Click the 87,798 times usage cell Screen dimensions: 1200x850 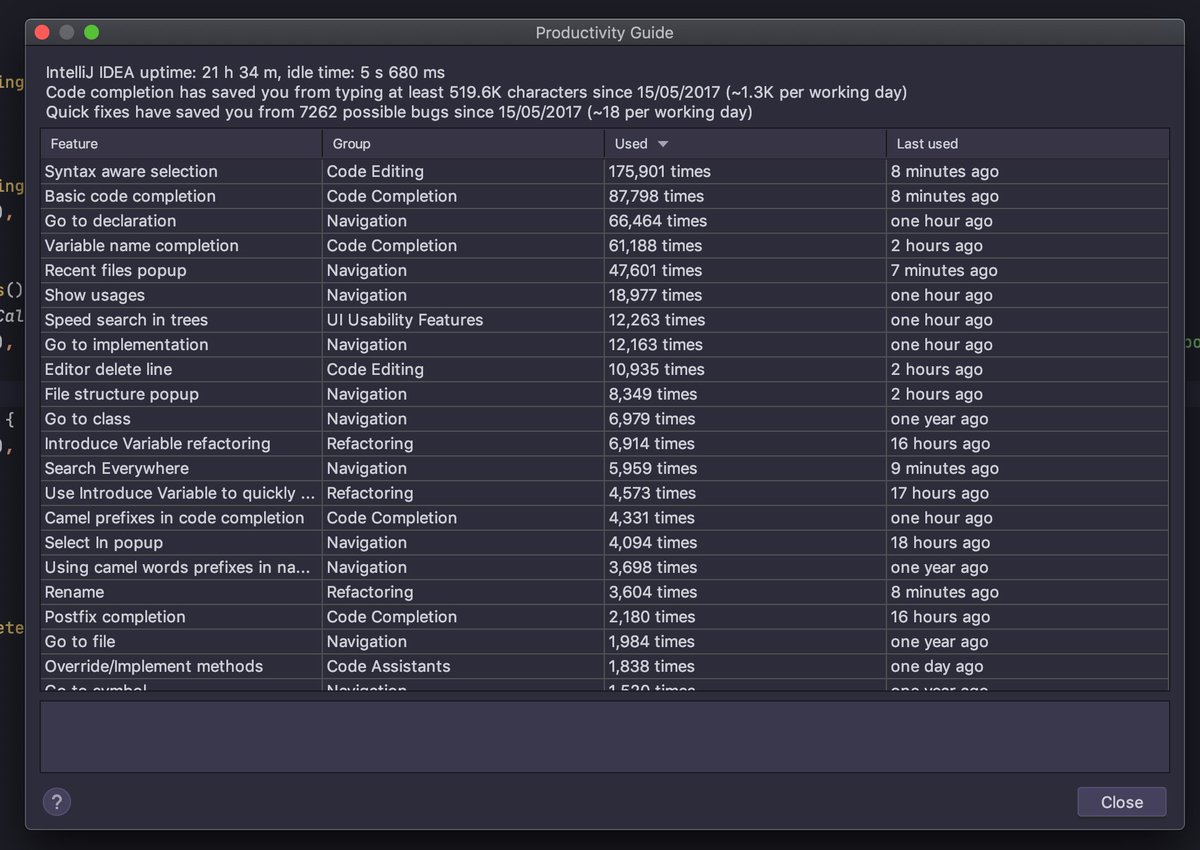(745, 196)
